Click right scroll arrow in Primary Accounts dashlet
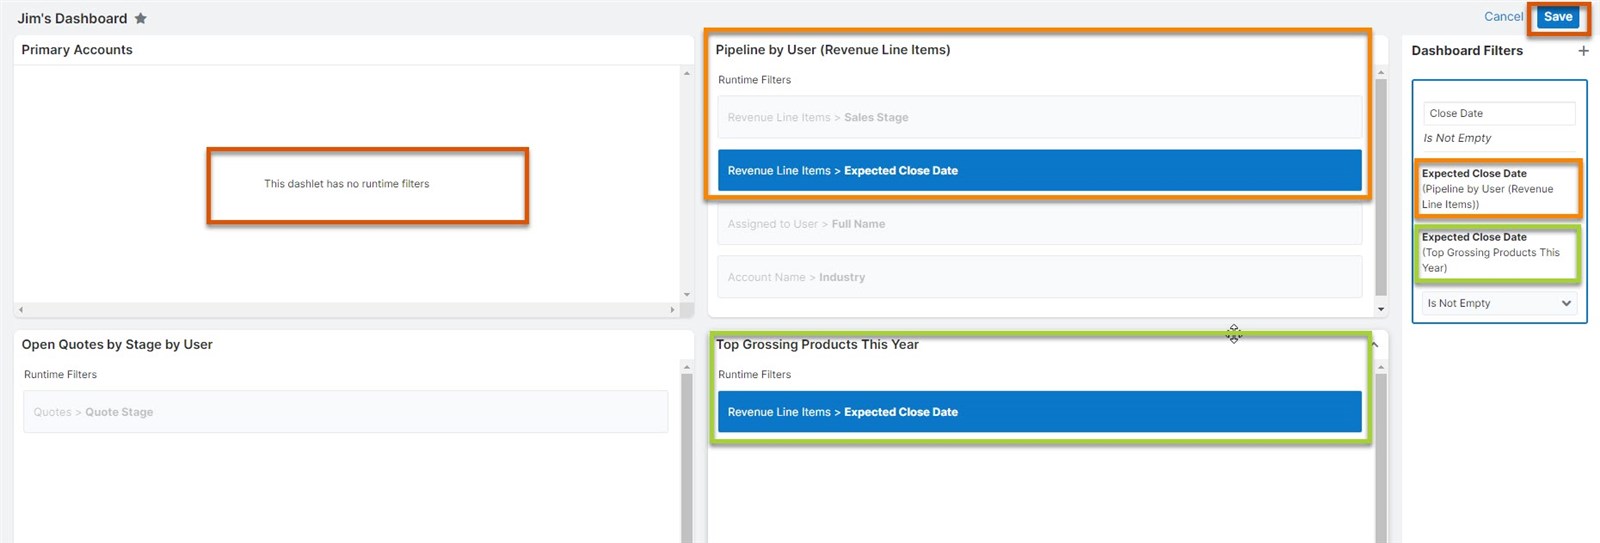 pos(672,310)
